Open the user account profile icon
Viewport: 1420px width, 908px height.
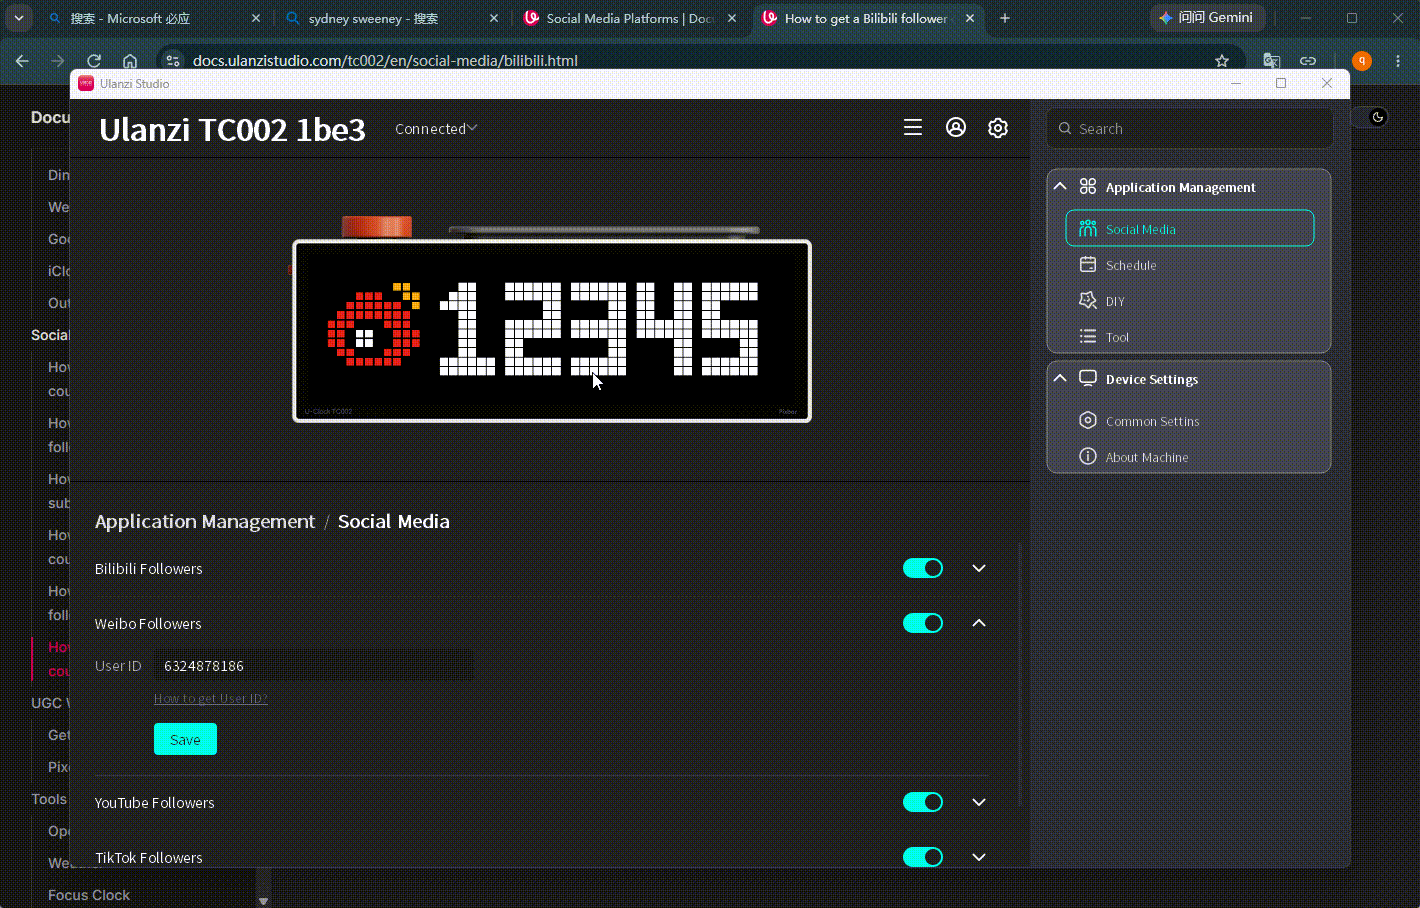[956, 127]
